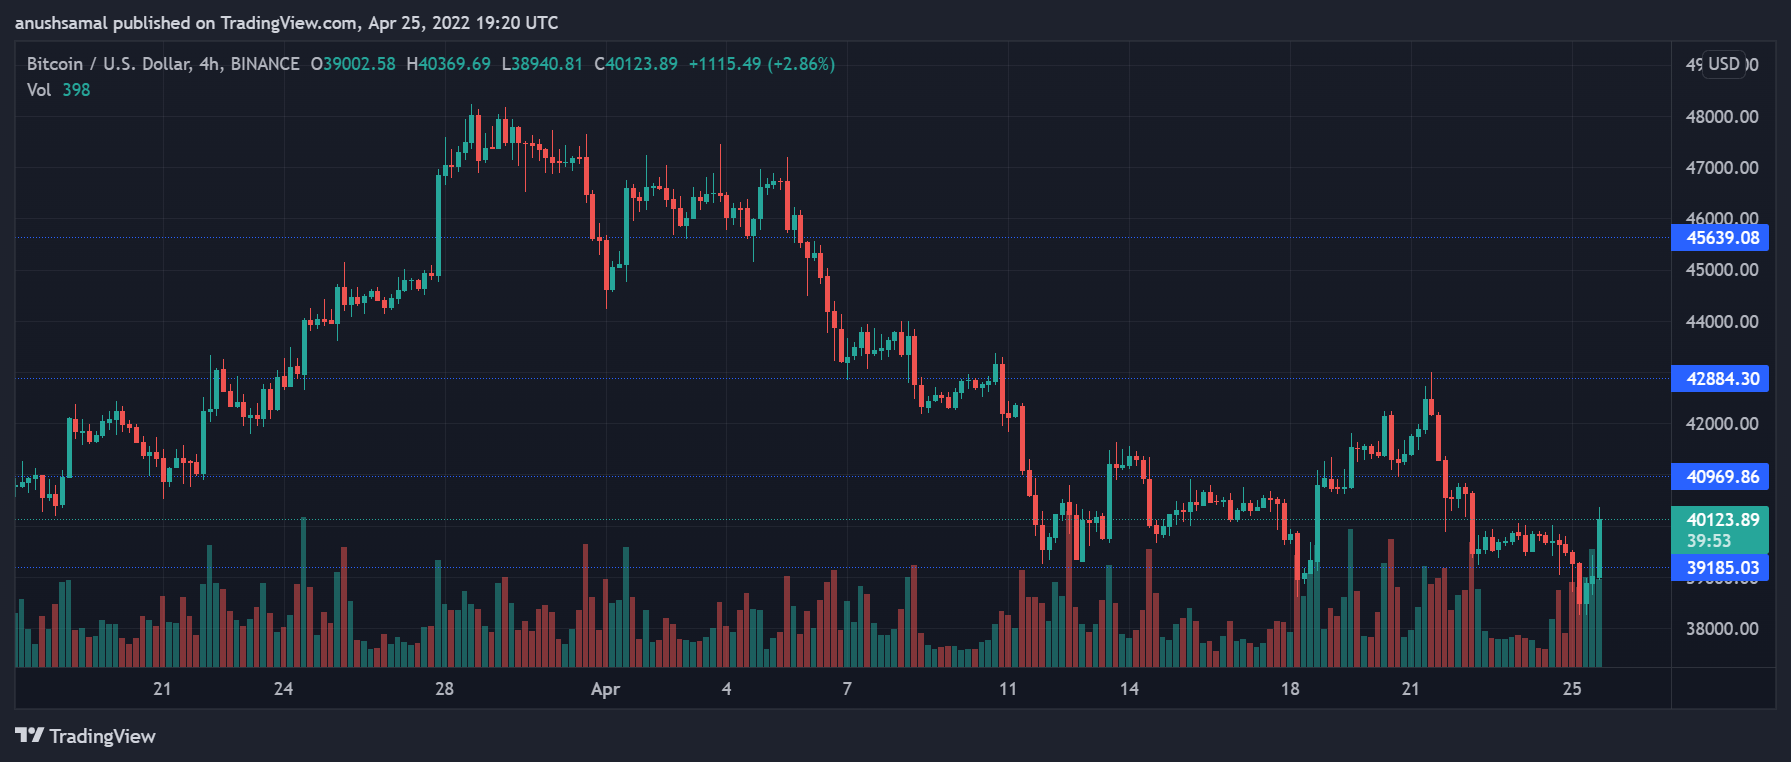
Task: Click the Vol 398 indicator label
Action: (58, 90)
